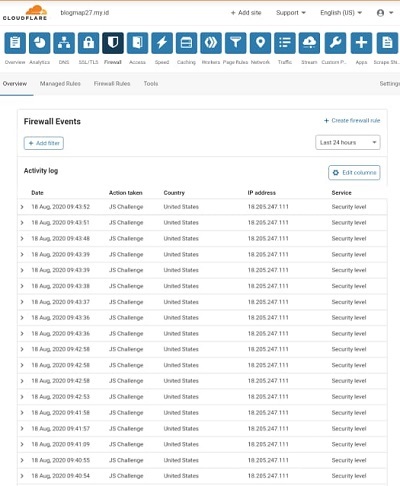Image resolution: width=400 pixels, height=486 pixels.
Task: Expand the 09:43:37 event row
Action: click(22, 302)
